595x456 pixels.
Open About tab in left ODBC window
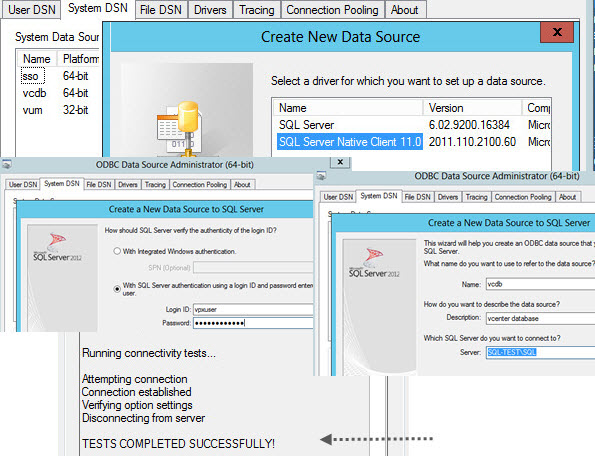[242, 184]
